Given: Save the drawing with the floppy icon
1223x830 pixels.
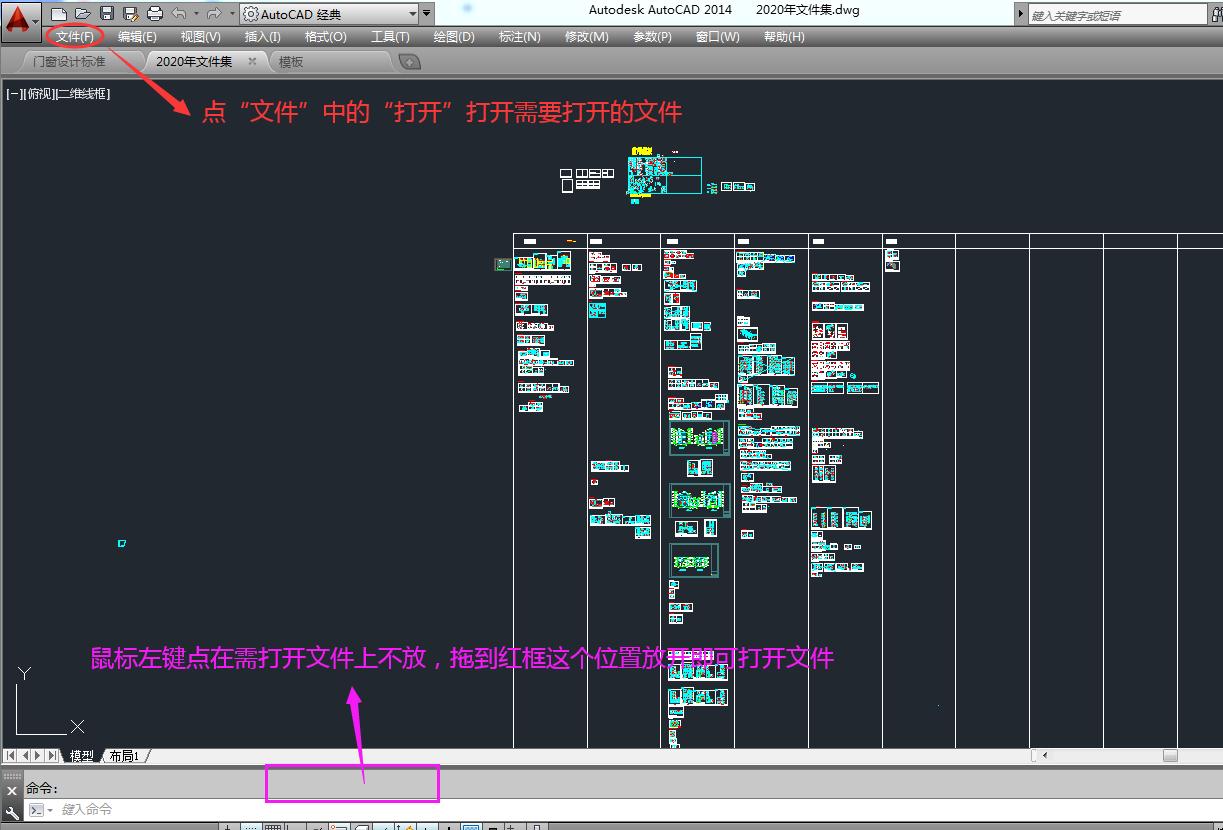Looking at the screenshot, I should [x=107, y=14].
